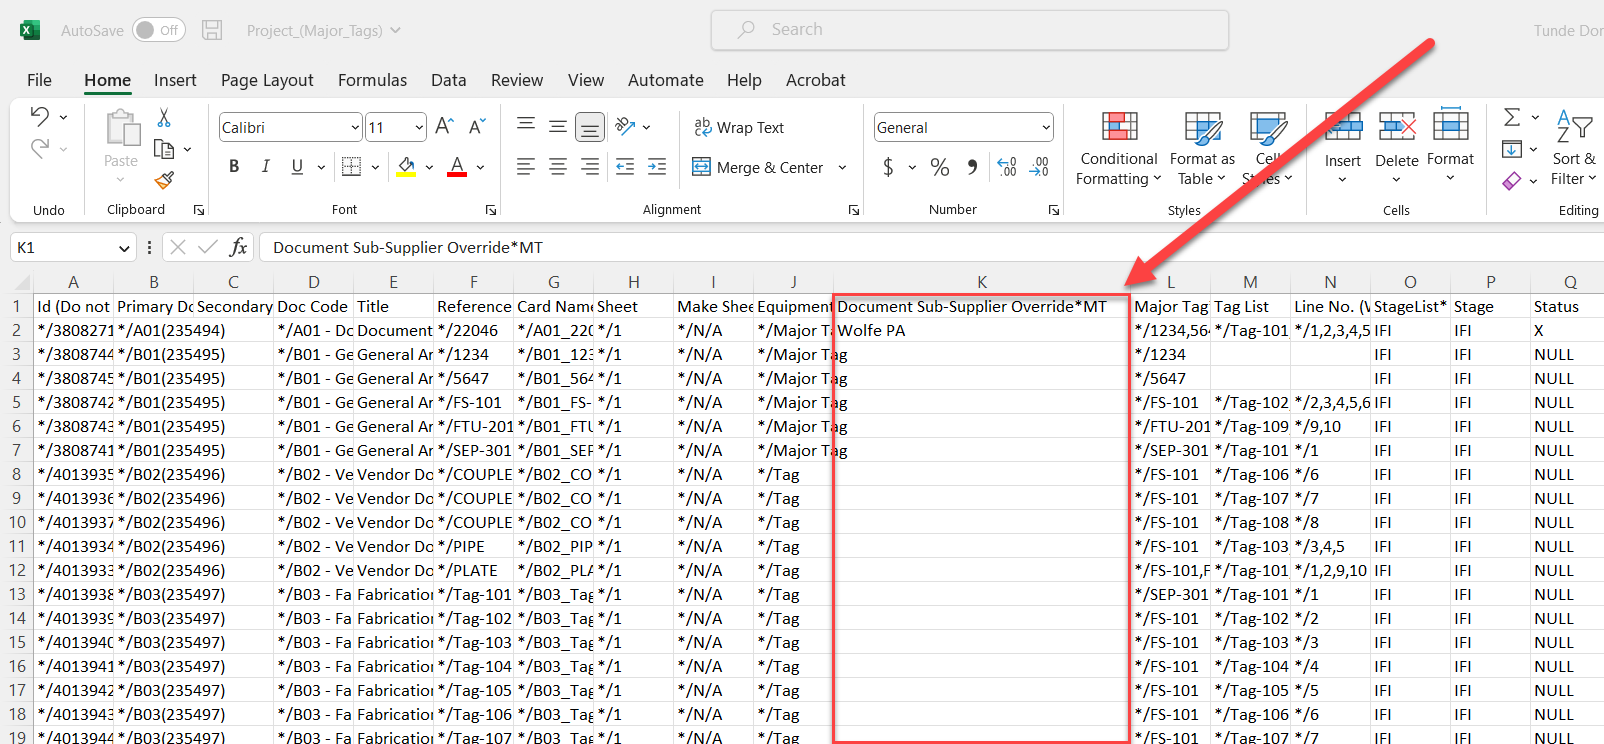
Task: Open Number format dialog launcher
Action: [x=1054, y=210]
